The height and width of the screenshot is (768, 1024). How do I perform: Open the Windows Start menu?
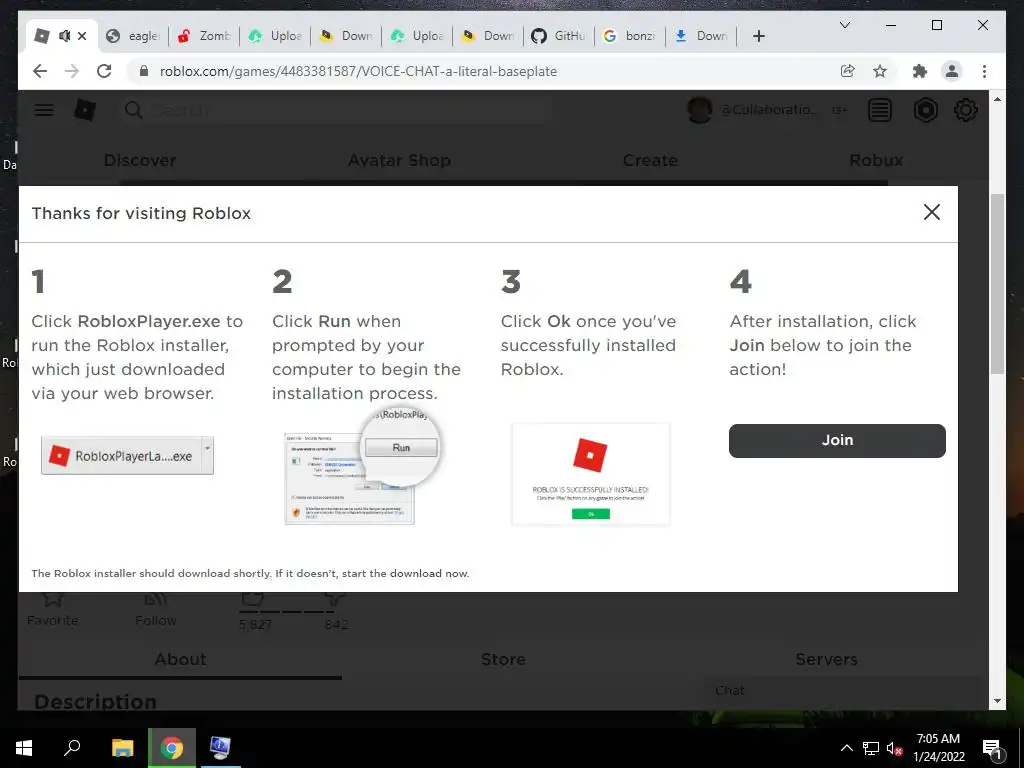(x=24, y=748)
